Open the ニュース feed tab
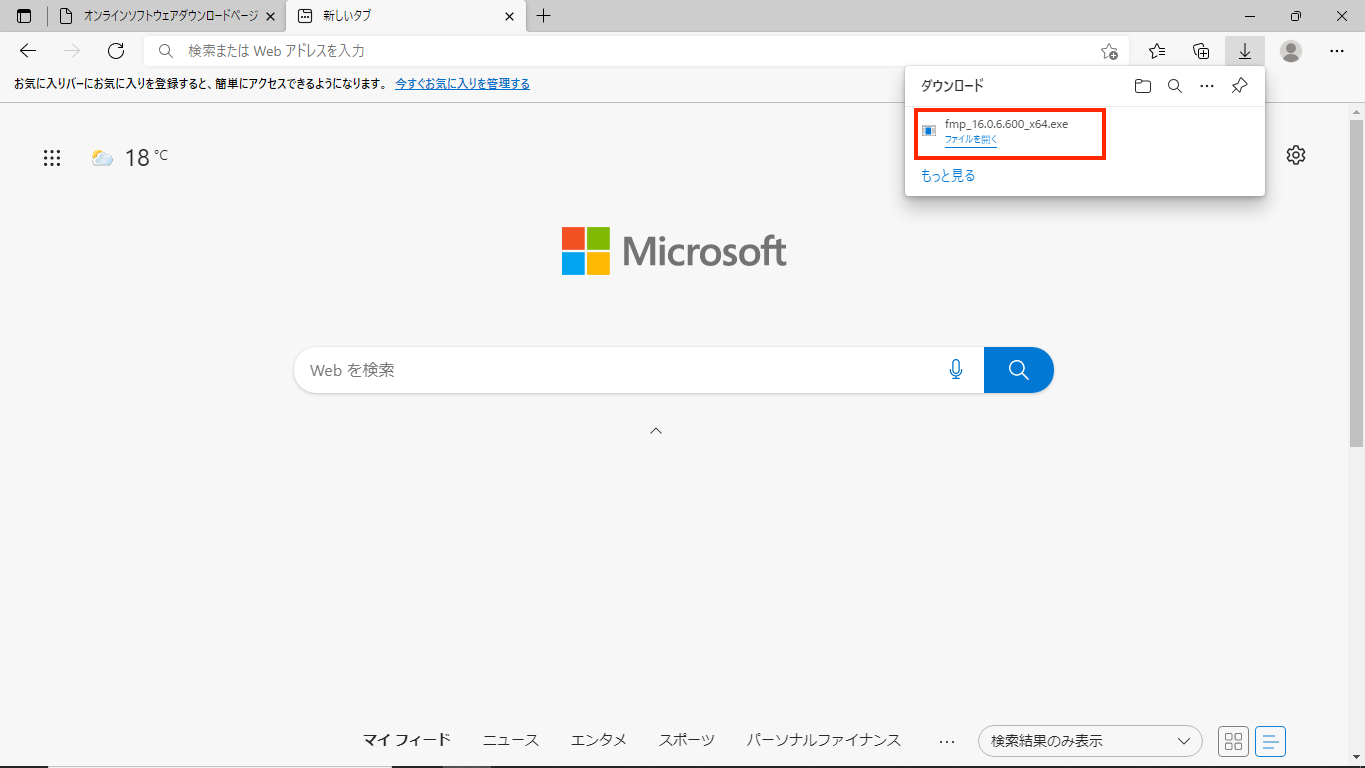Viewport: 1365px width, 768px height. (x=511, y=740)
